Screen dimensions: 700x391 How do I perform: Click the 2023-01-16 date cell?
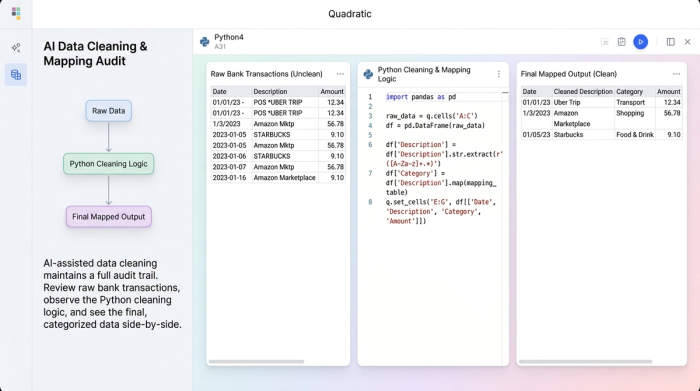pos(231,178)
